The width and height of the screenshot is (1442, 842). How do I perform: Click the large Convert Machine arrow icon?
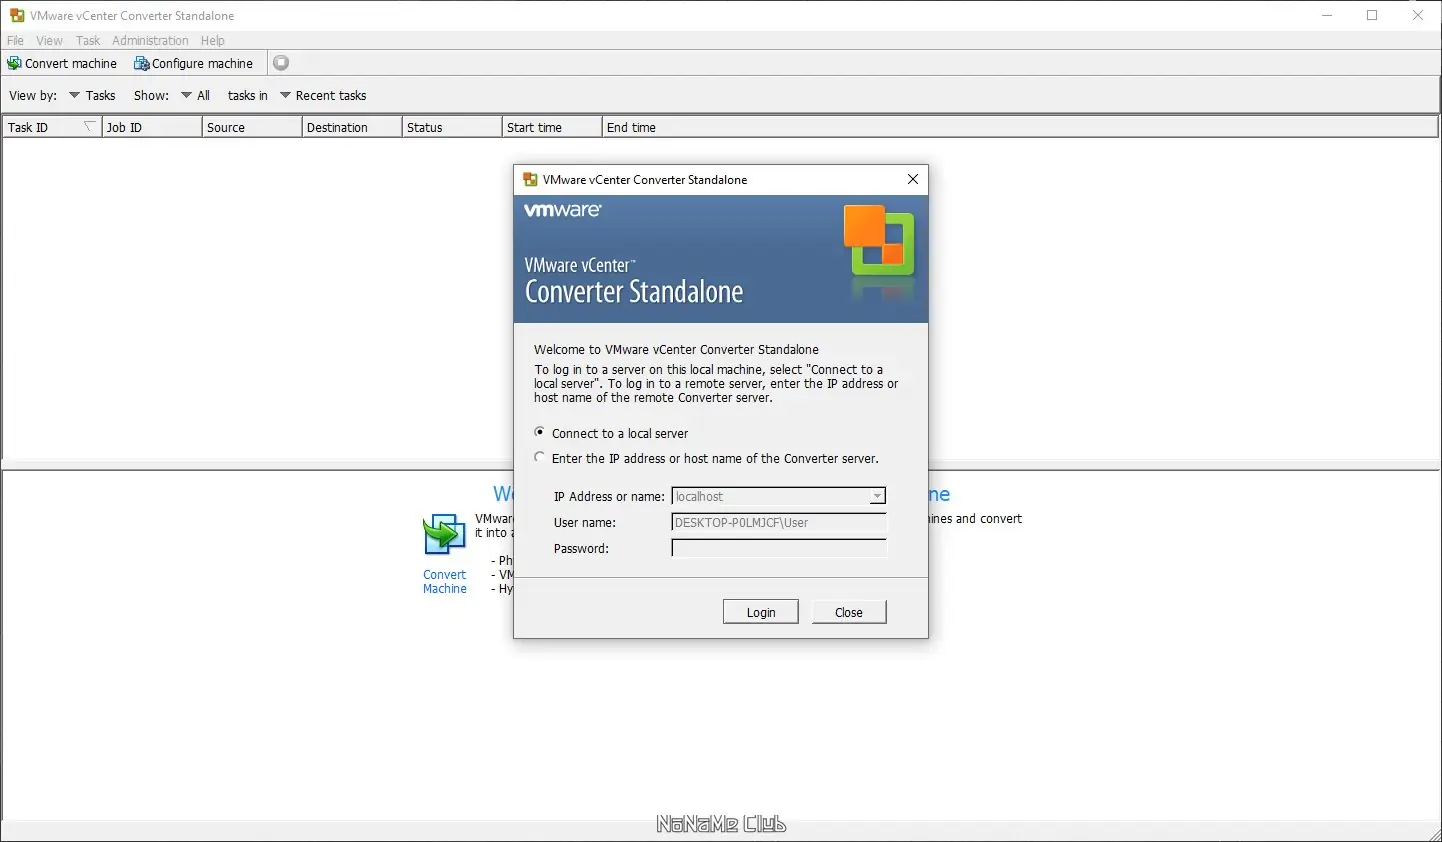coord(444,535)
